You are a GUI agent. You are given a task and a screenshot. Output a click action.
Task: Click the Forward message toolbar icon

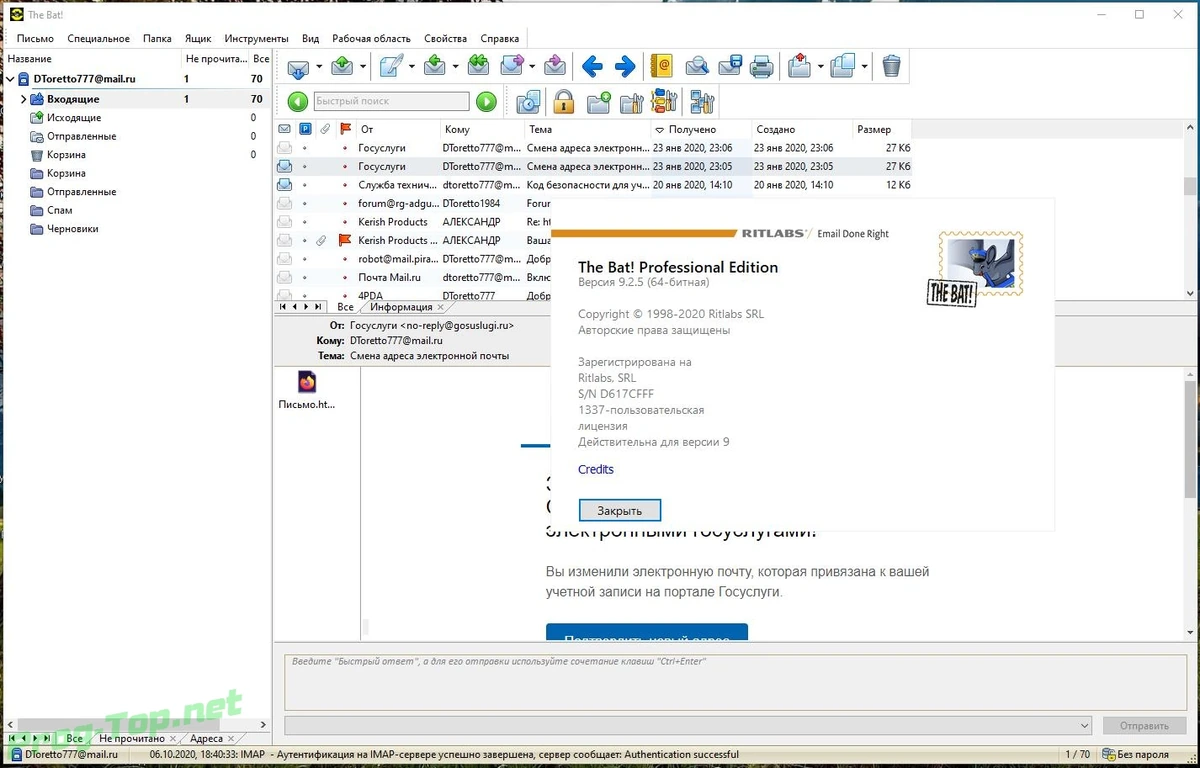(x=512, y=67)
